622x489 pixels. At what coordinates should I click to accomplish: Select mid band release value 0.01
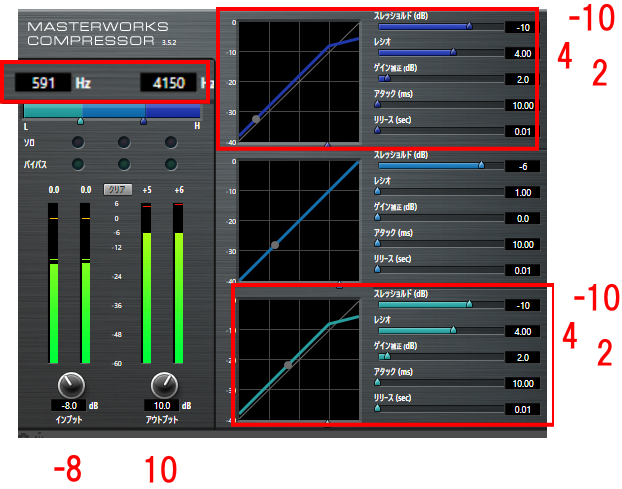coord(522,270)
